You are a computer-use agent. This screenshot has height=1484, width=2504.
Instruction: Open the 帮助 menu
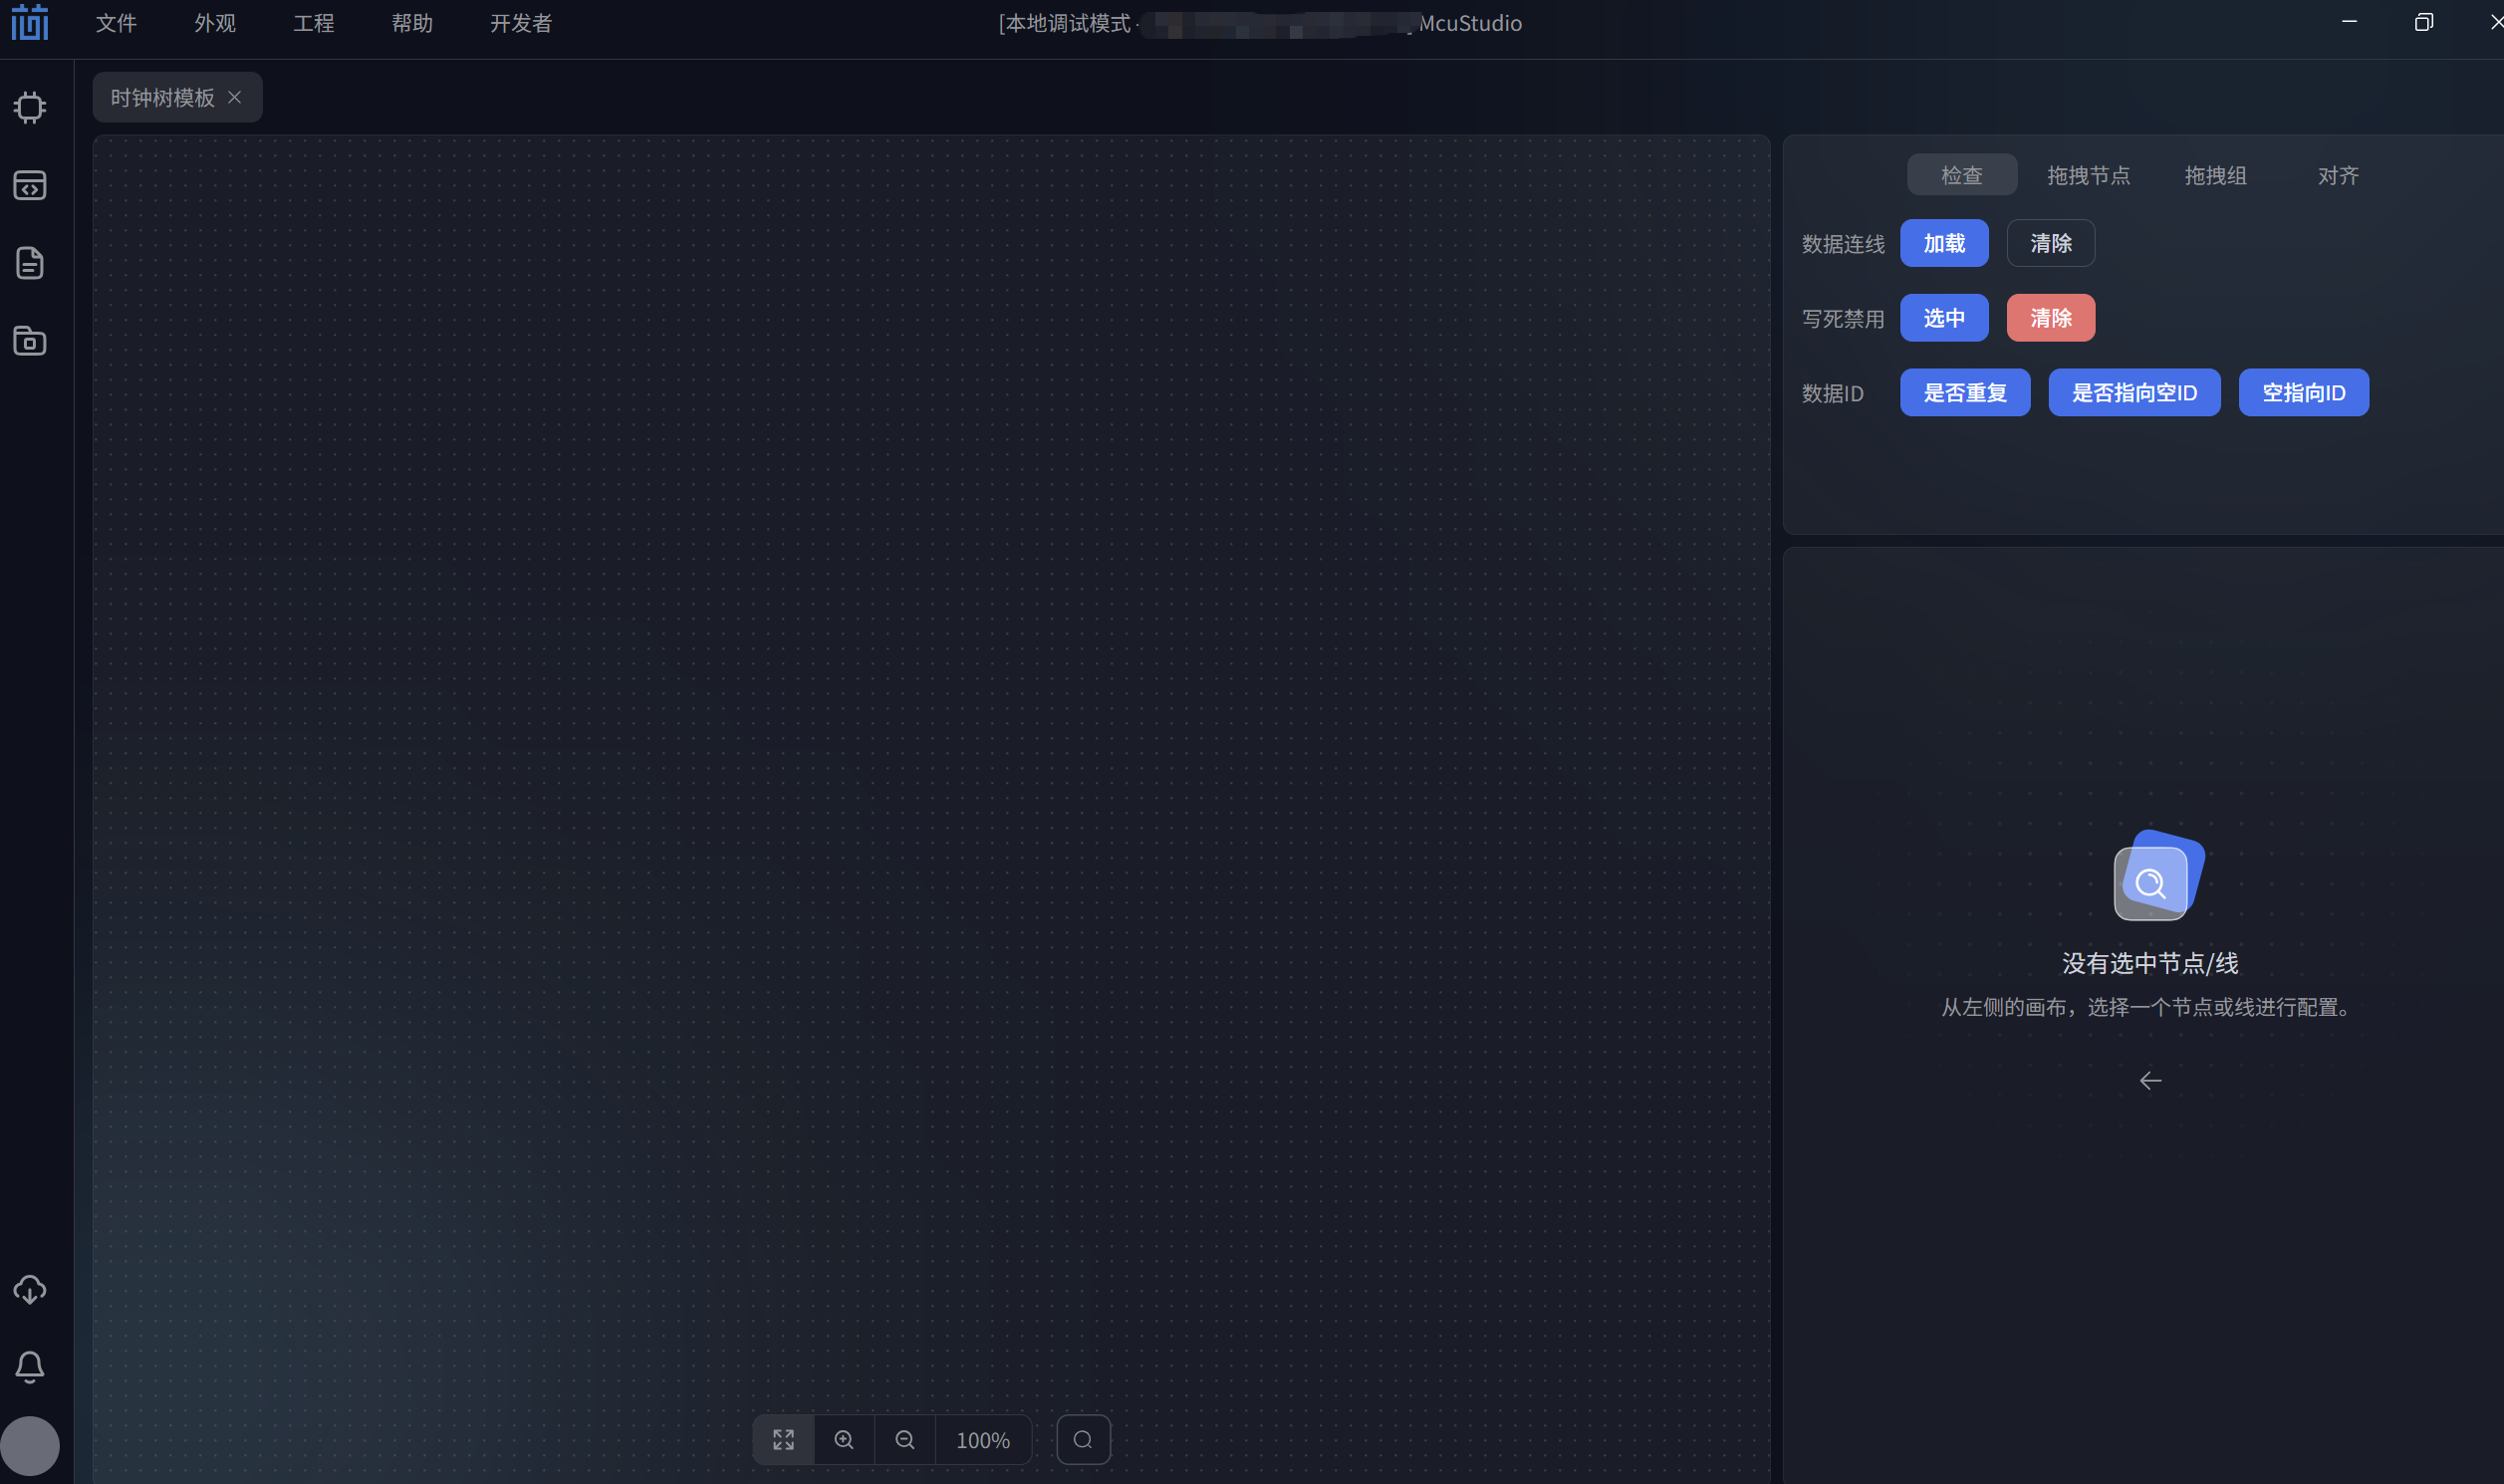coord(412,23)
